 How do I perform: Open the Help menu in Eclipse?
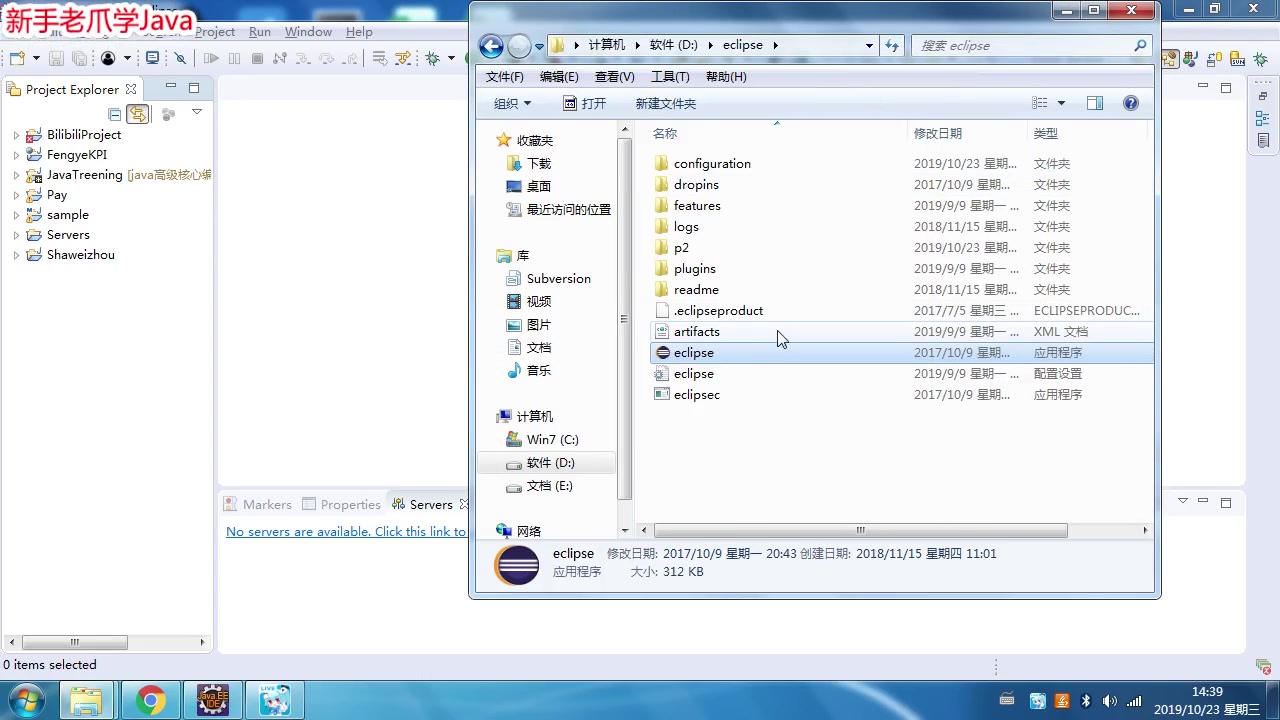359,32
